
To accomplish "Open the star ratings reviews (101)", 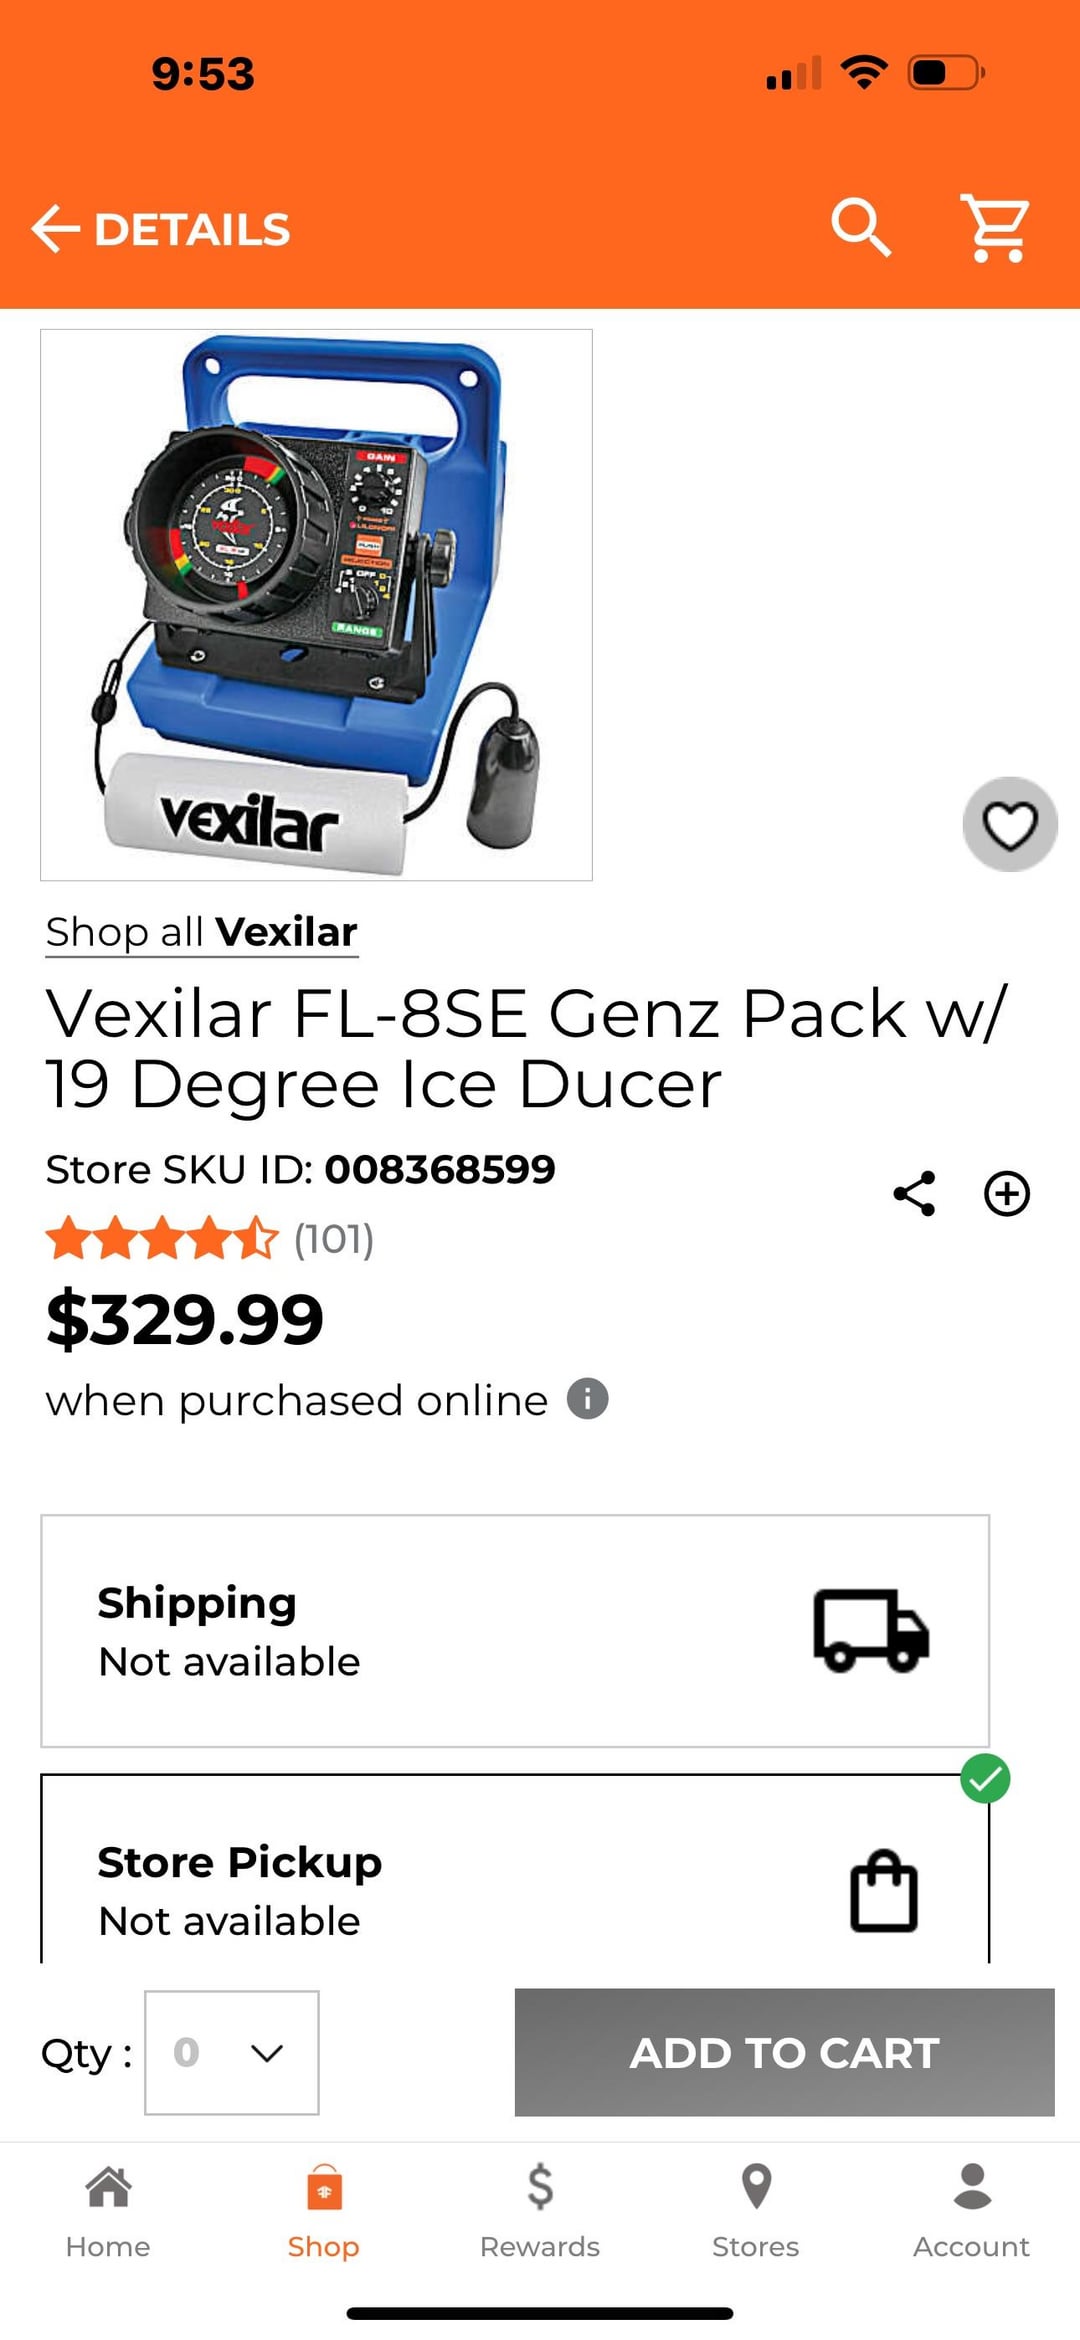I will point(210,1238).
